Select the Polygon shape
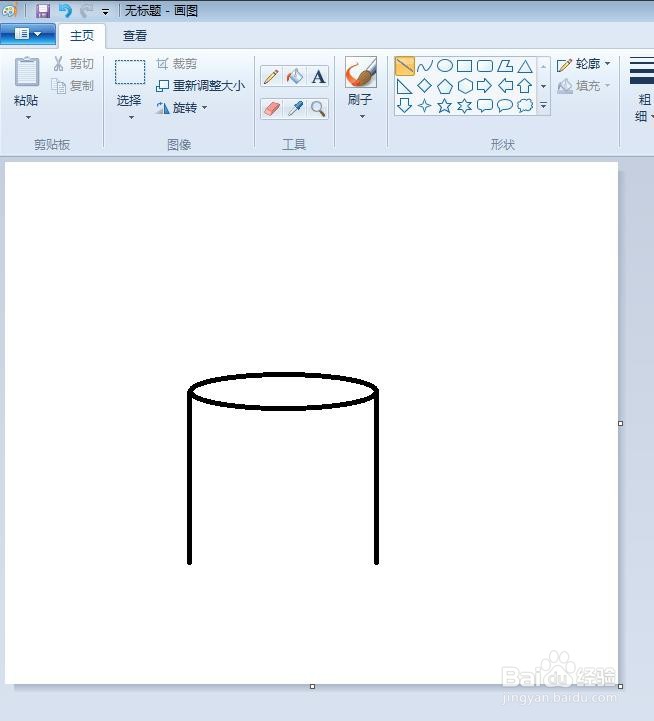Viewport: 654px width, 721px height. [505, 66]
